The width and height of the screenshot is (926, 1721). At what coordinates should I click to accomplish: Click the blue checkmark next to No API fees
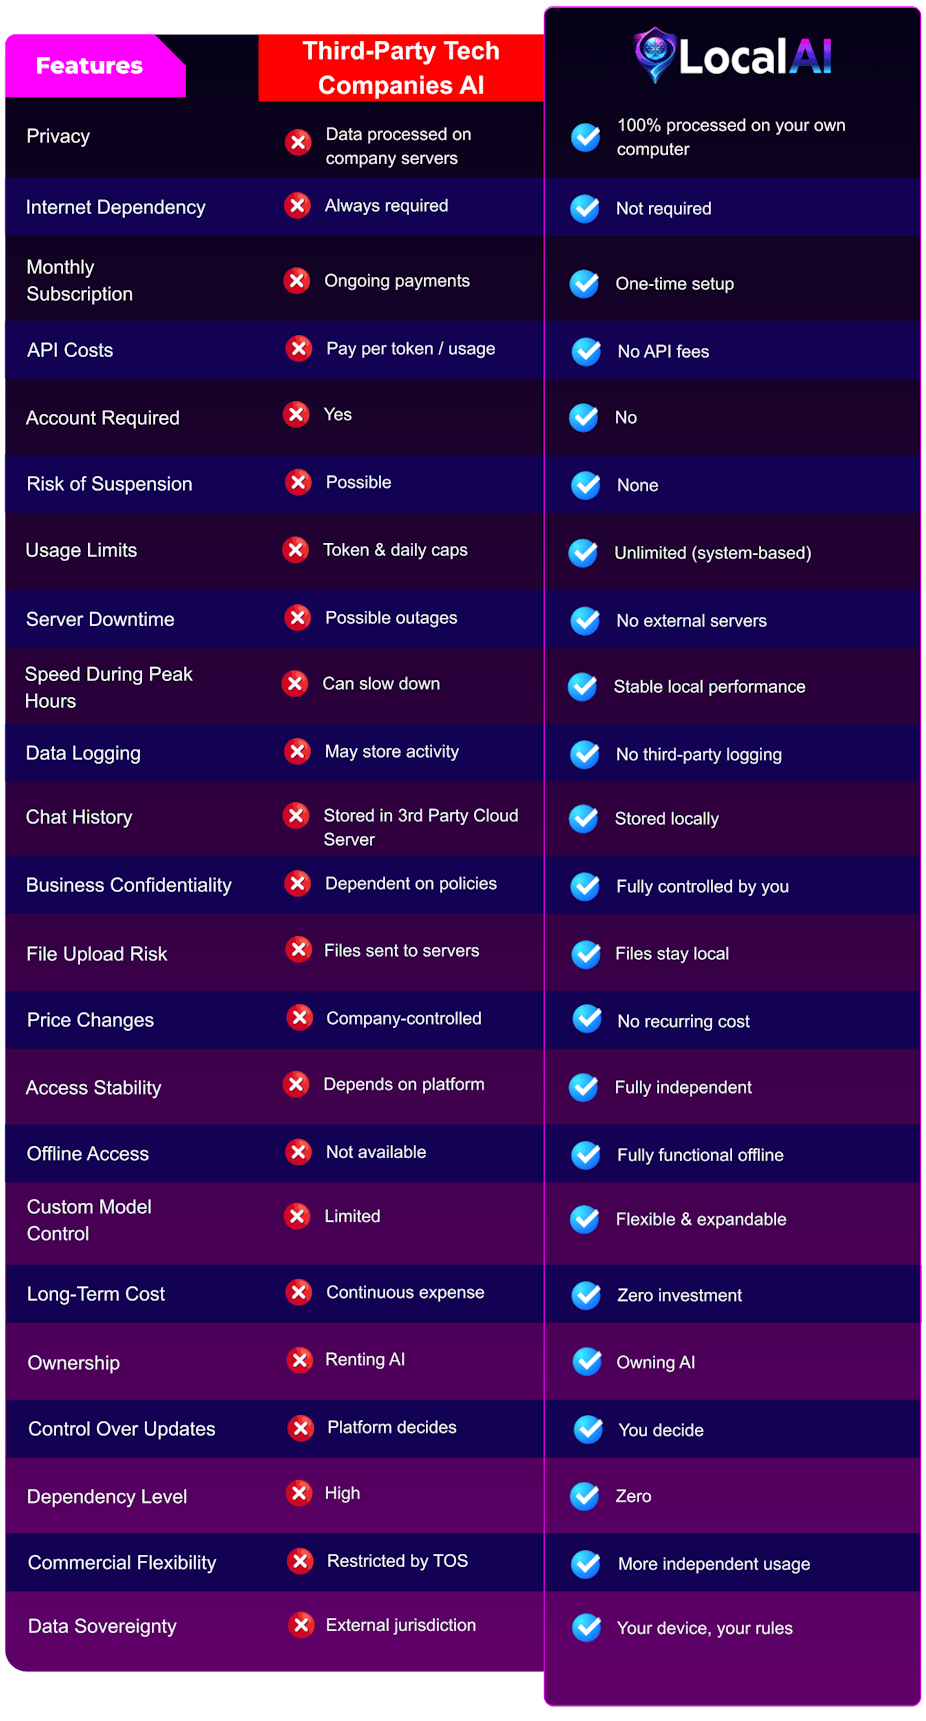(x=586, y=352)
